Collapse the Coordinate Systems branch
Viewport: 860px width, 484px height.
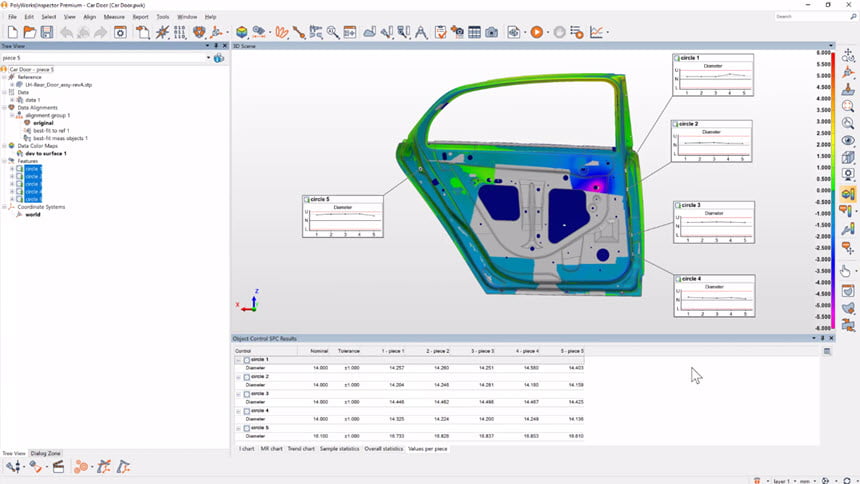(4, 207)
